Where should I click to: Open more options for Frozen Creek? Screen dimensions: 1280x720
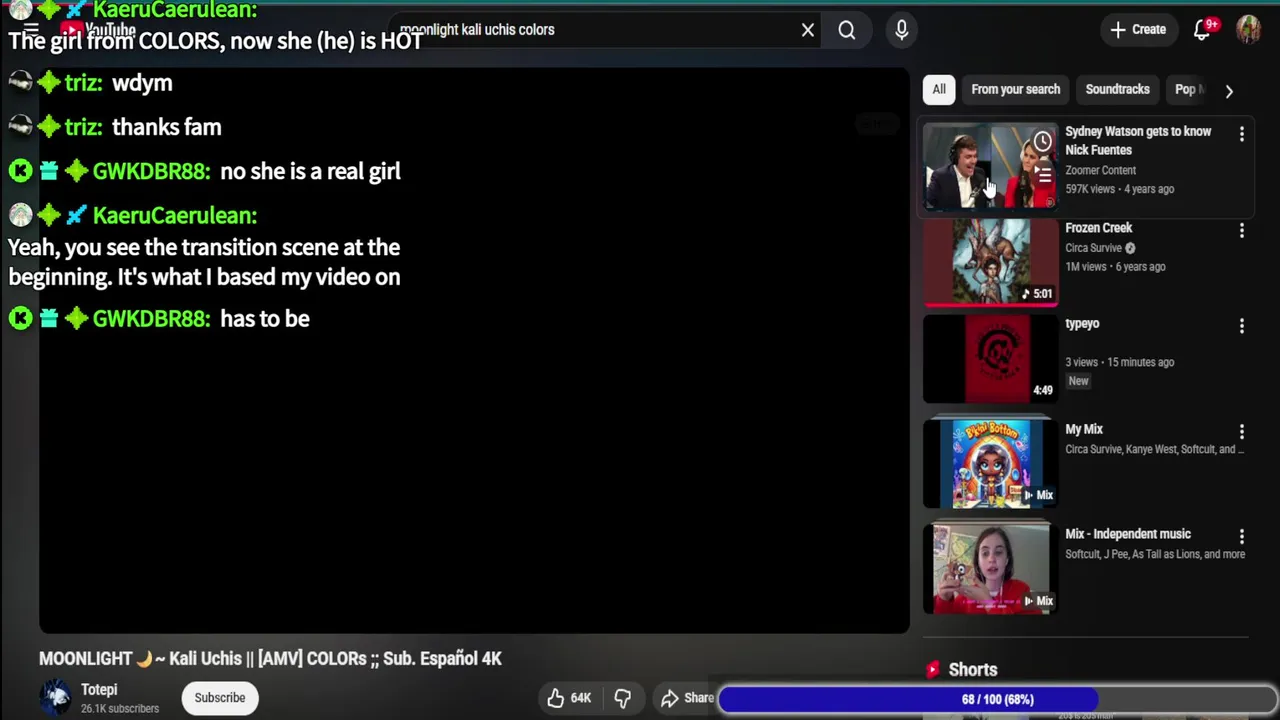coord(1242,230)
